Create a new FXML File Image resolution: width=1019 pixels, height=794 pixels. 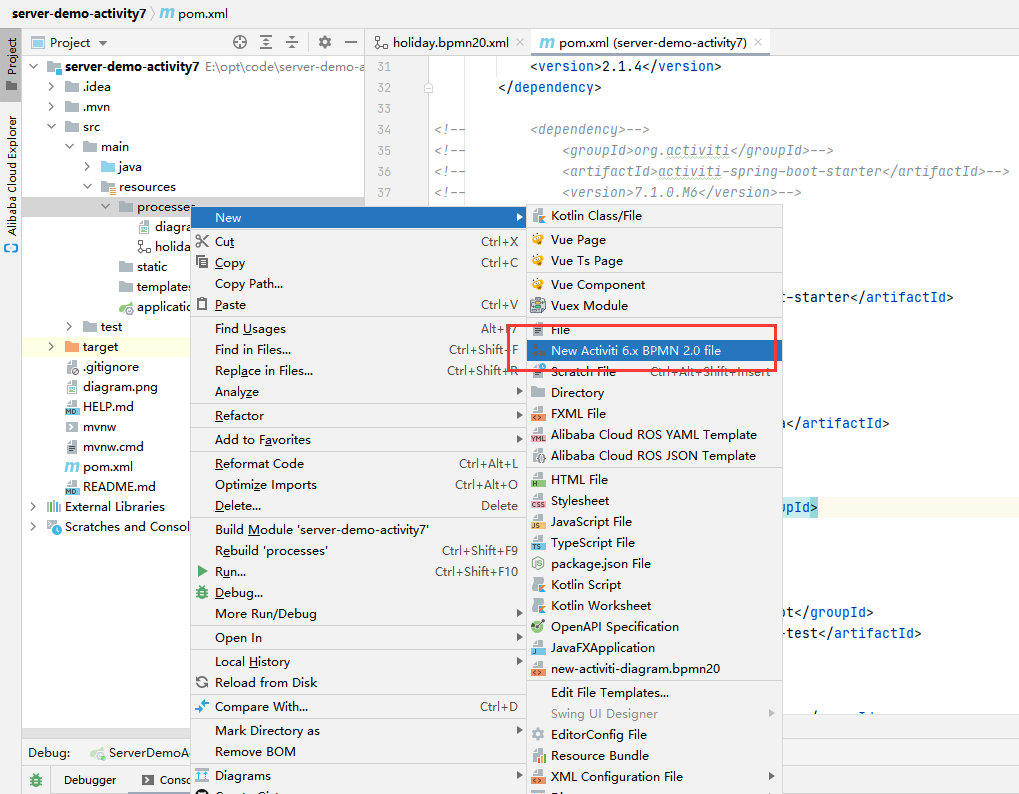654,413
